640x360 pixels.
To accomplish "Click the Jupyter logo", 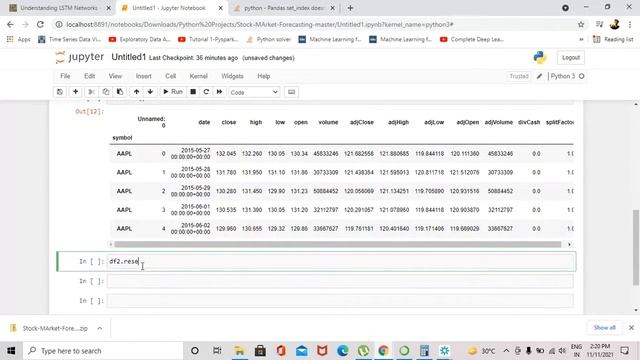I will pyautogui.click(x=80, y=57).
